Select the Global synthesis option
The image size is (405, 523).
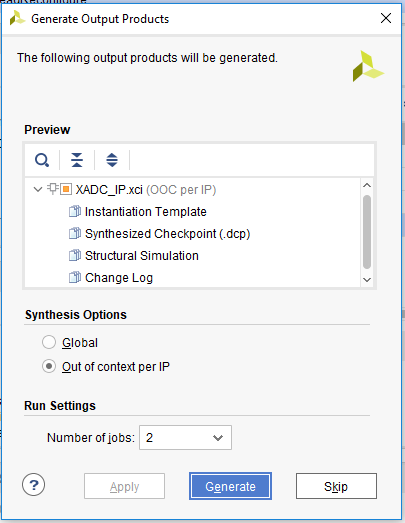coord(49,342)
